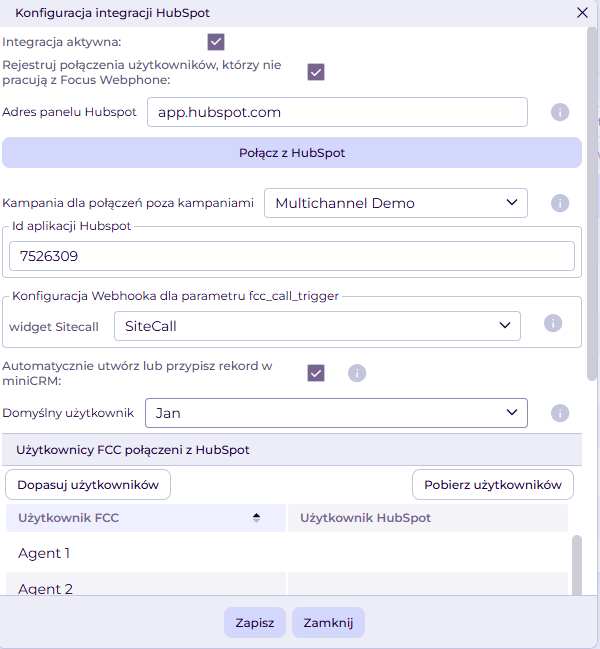This screenshot has width=600, height=649.
Task: Toggle Automatycznie utwórz rekord w miniCRM checkbox
Action: (316, 373)
